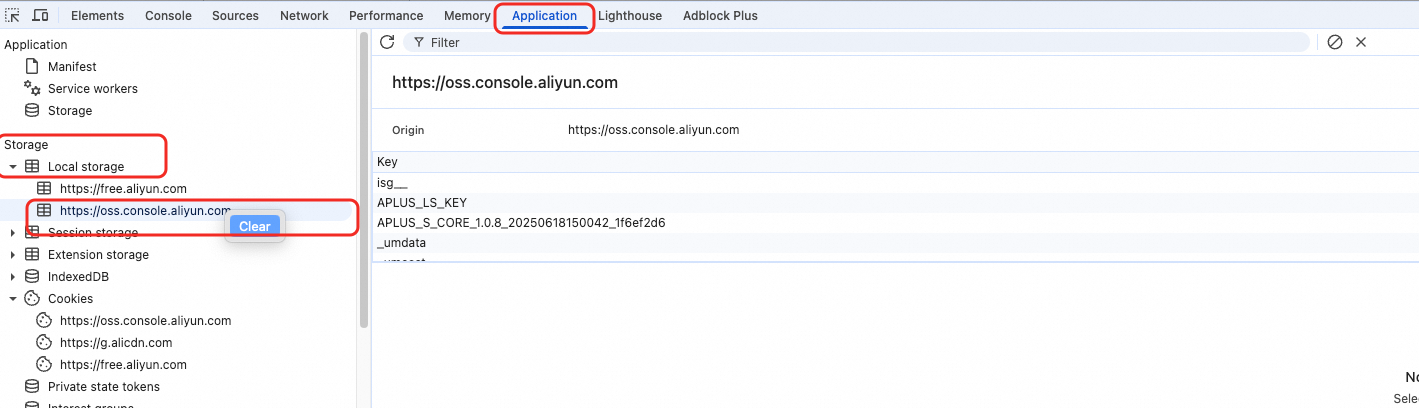Click cookie icon beside g.alicdn.com
Screen dimensions: 1419x408
point(44,343)
